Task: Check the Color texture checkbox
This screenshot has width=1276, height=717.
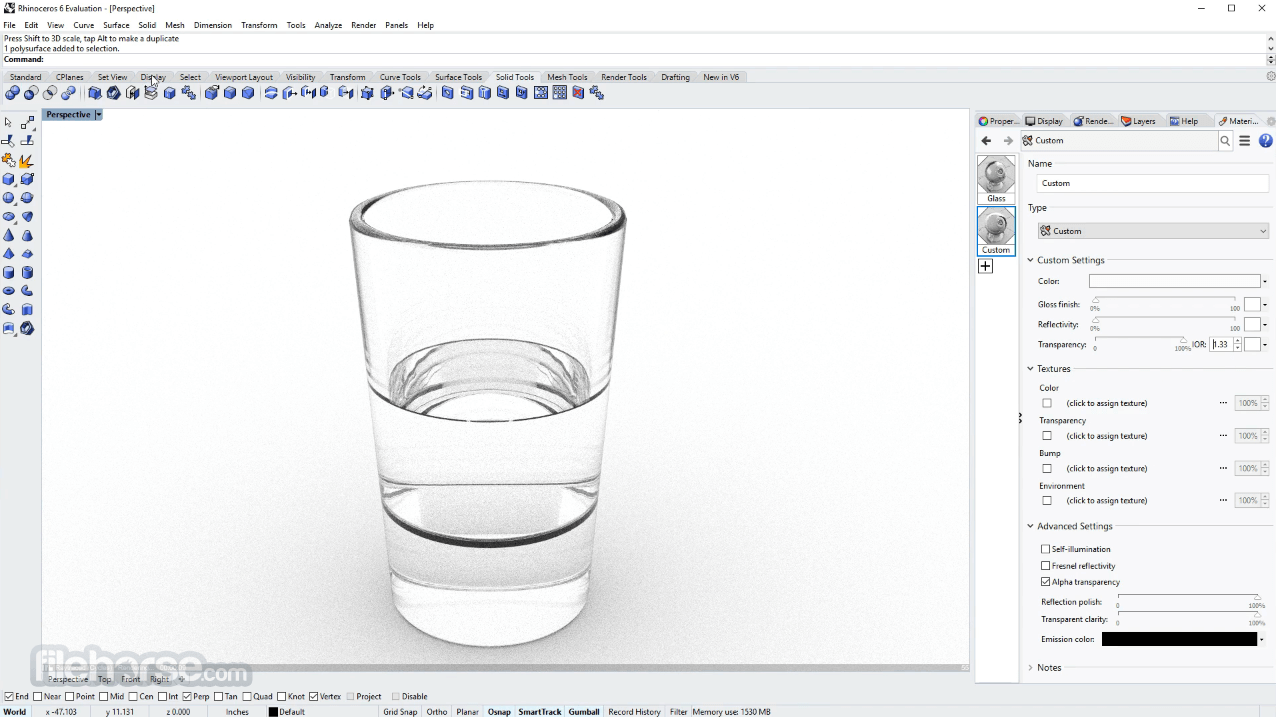Action: tap(1047, 403)
